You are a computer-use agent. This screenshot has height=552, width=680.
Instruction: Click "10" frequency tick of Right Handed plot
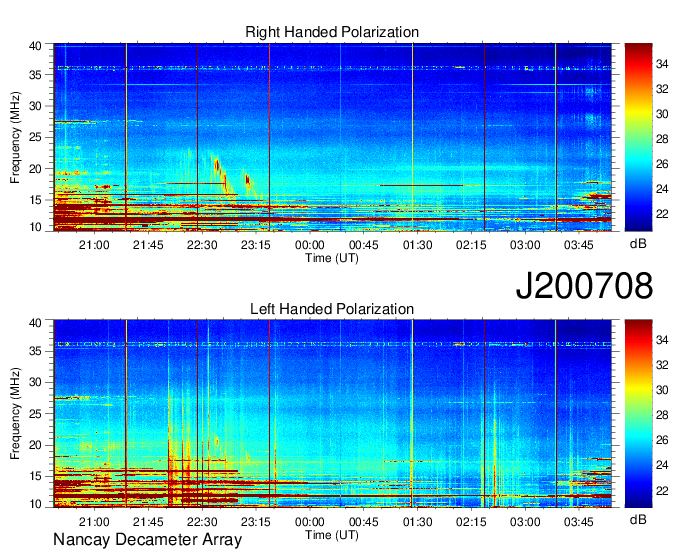35,227
